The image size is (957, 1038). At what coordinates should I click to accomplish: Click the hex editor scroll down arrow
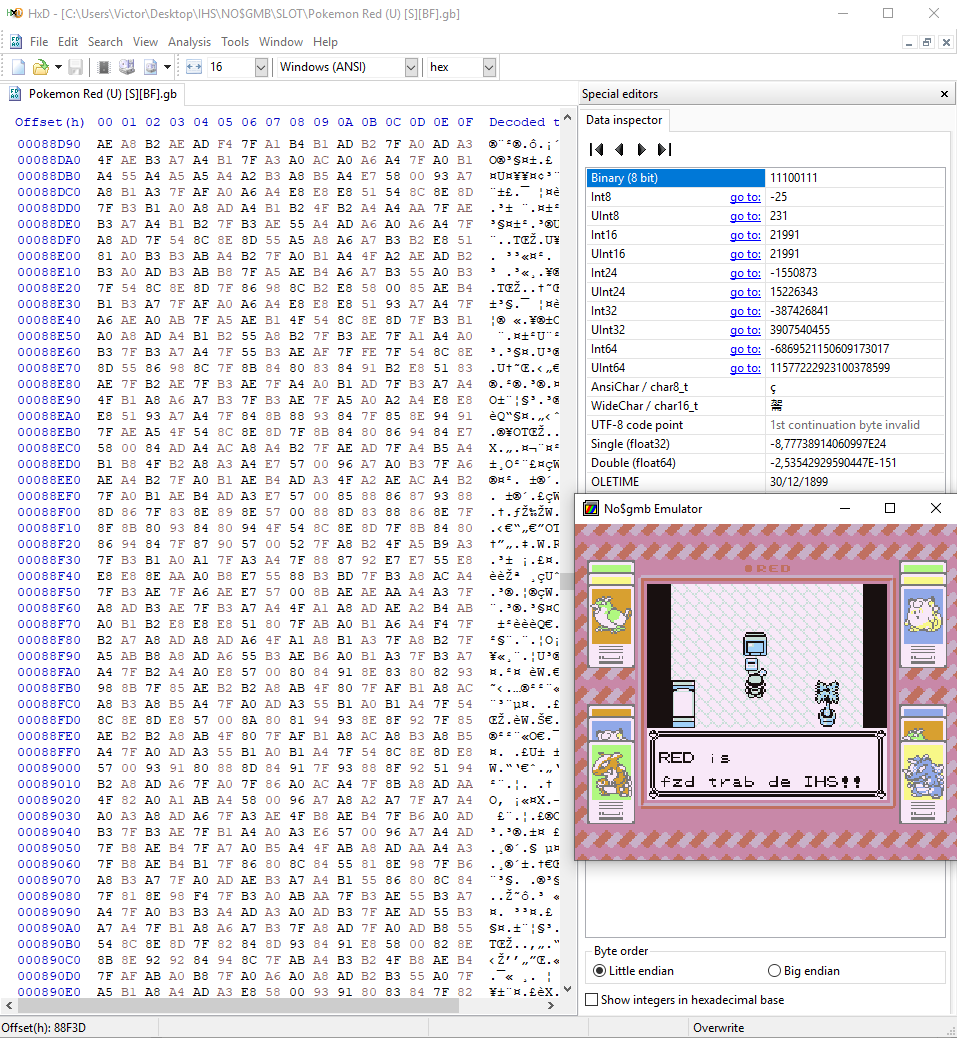click(567, 988)
